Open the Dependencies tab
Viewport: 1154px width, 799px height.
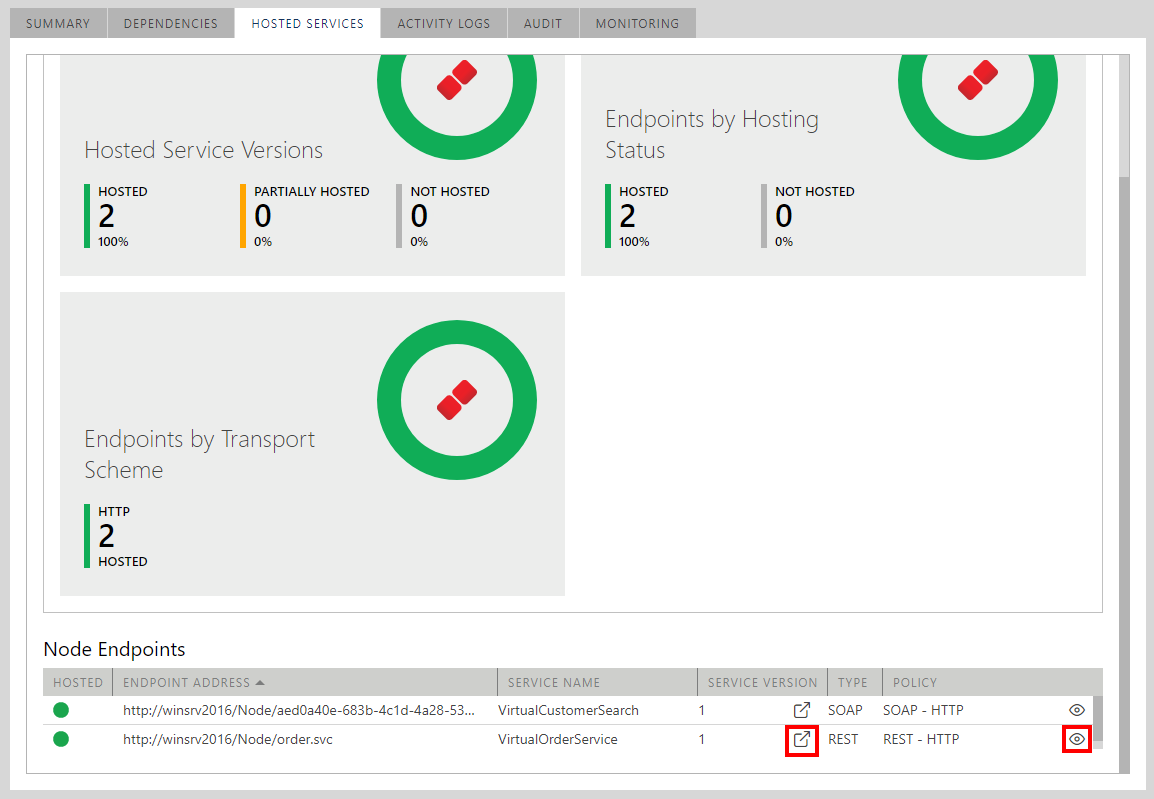pyautogui.click(x=171, y=23)
